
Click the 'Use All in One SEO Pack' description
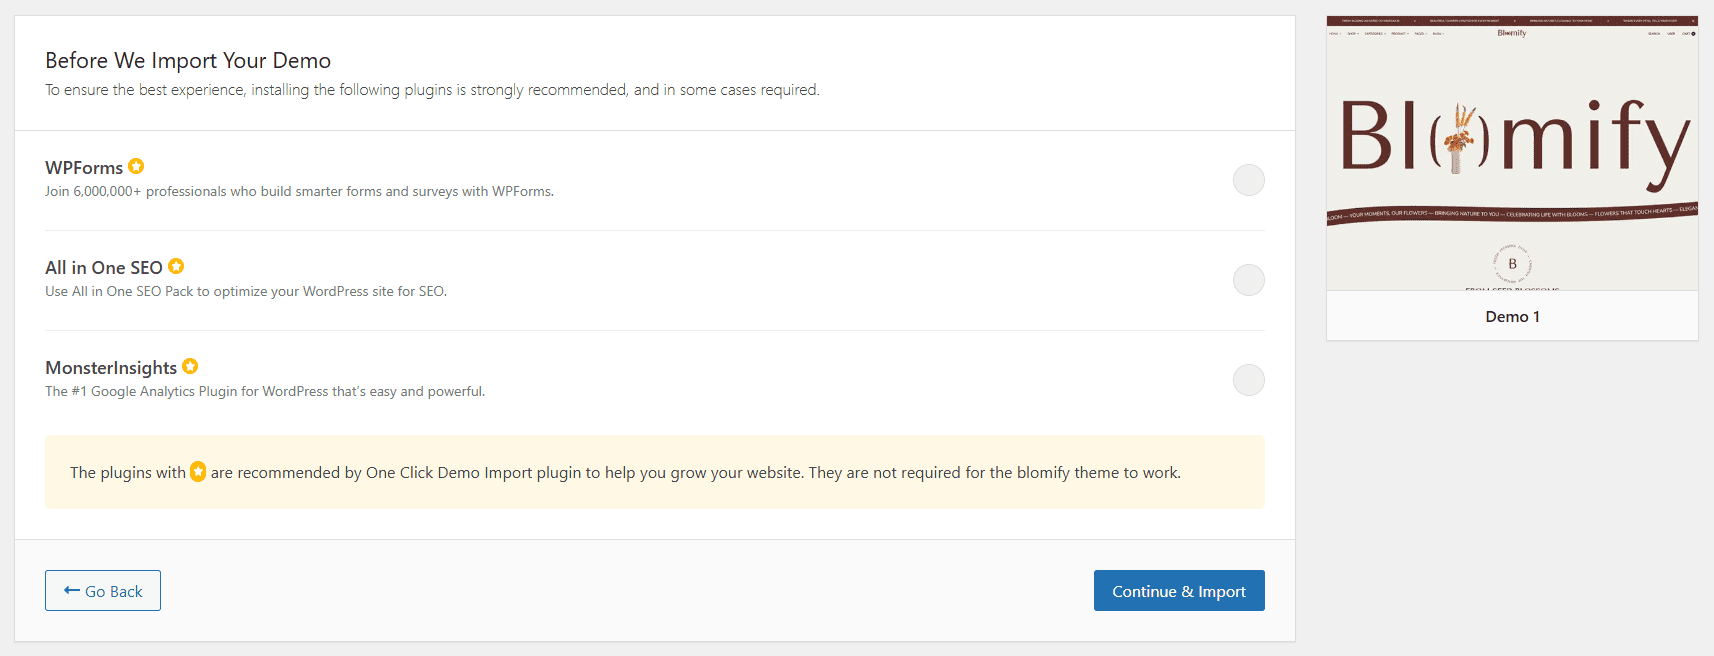[246, 291]
